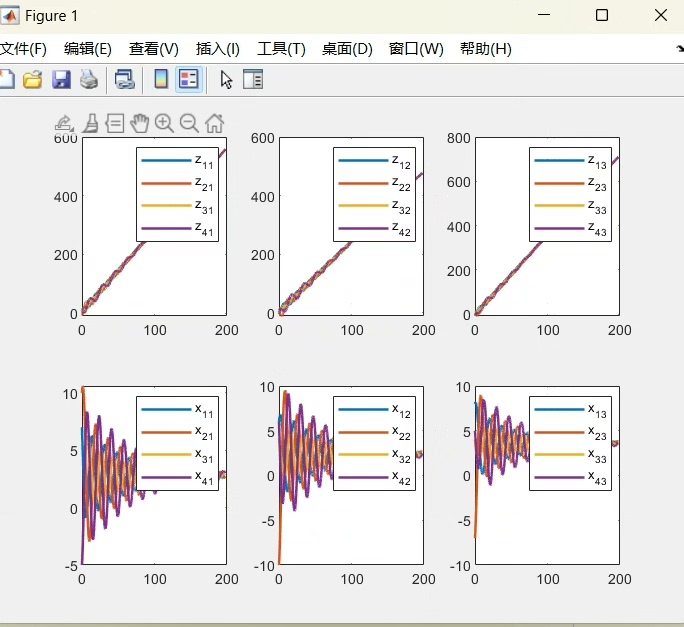Open the 插入(I) menu
Viewport: 684px width, 627px height.
(x=218, y=48)
